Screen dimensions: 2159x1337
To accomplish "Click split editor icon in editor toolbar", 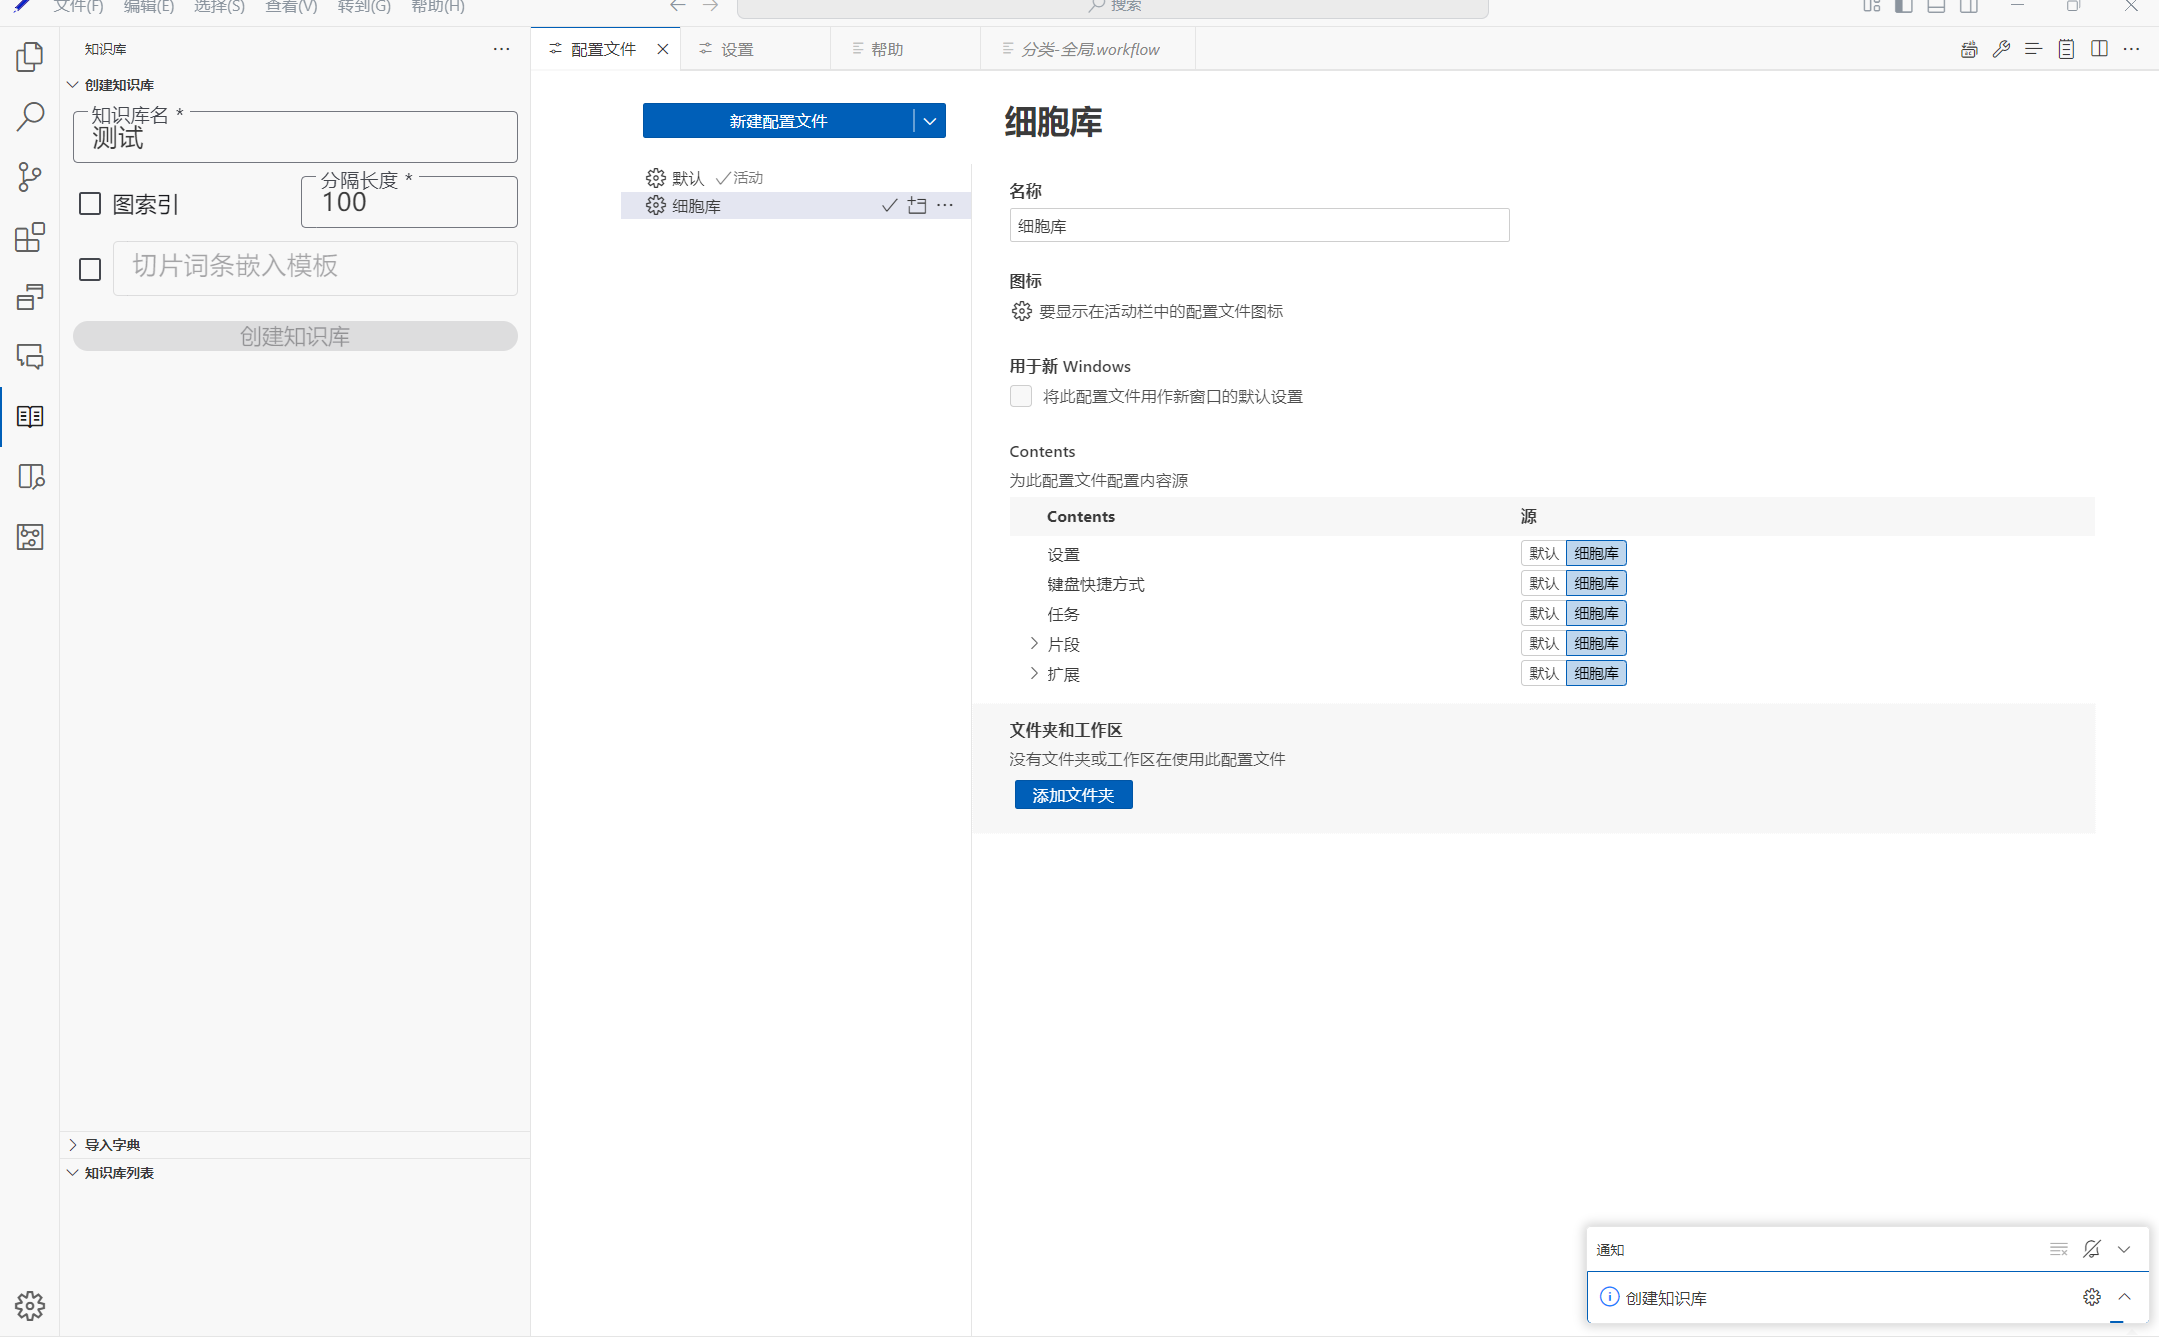I will click(2099, 49).
